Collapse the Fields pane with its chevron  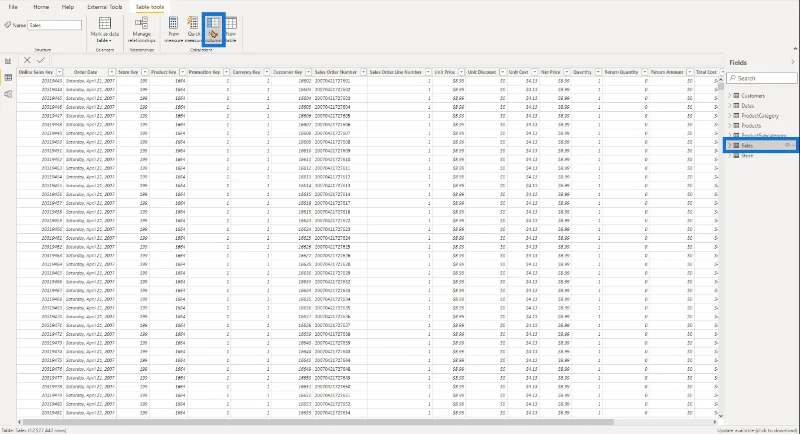pyautogui.click(x=792, y=62)
